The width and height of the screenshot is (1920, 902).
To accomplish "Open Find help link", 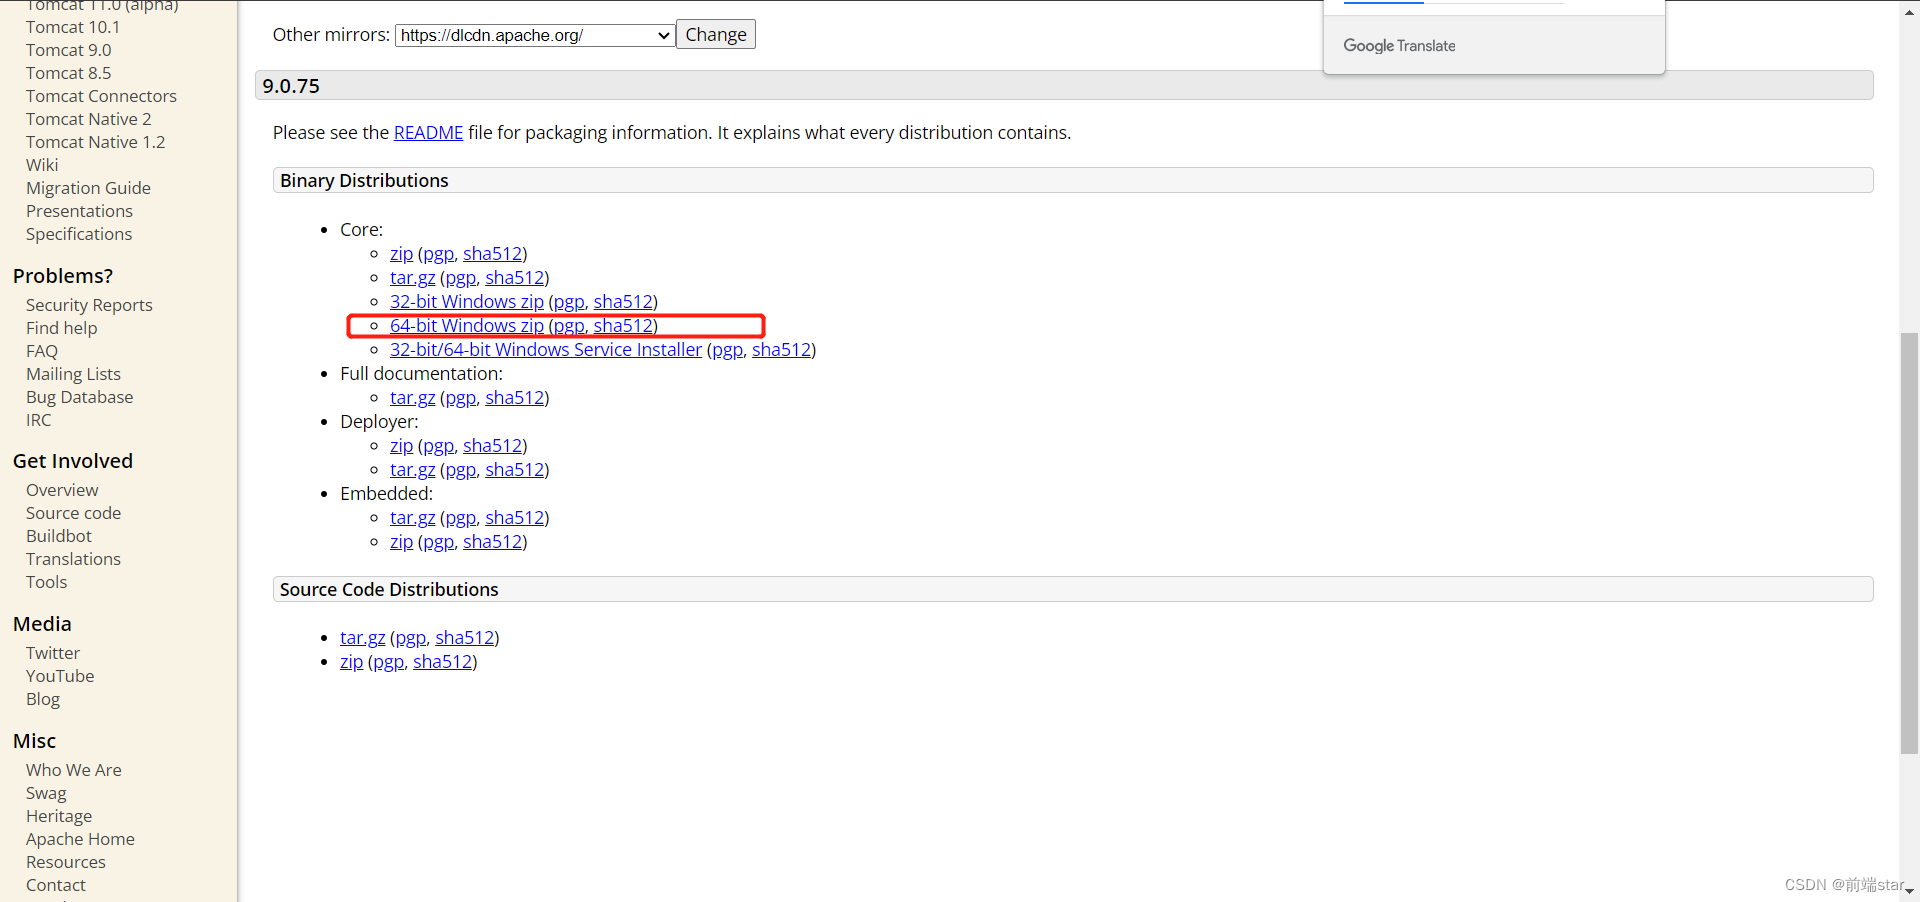I will coord(62,328).
